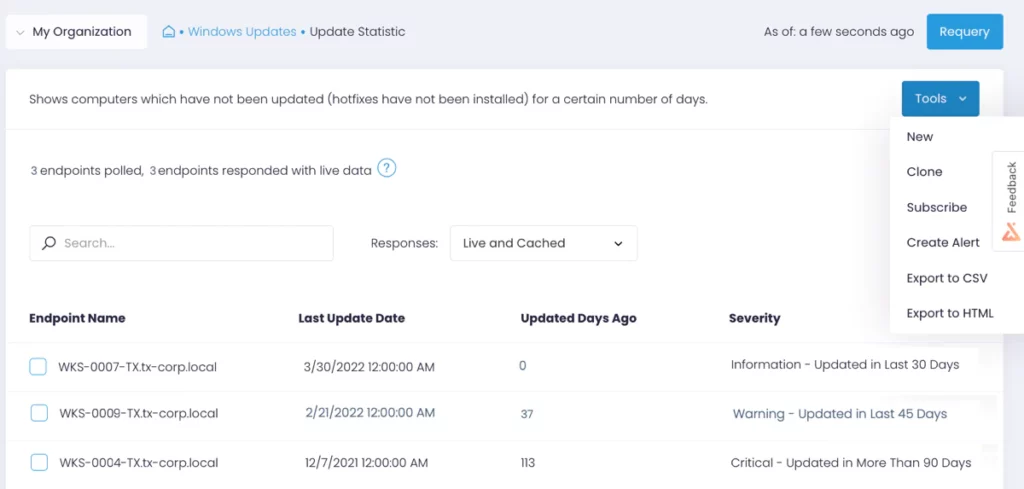Click the home icon in breadcrumb
Viewport: 1024px width, 489px height.
pyautogui.click(x=168, y=31)
